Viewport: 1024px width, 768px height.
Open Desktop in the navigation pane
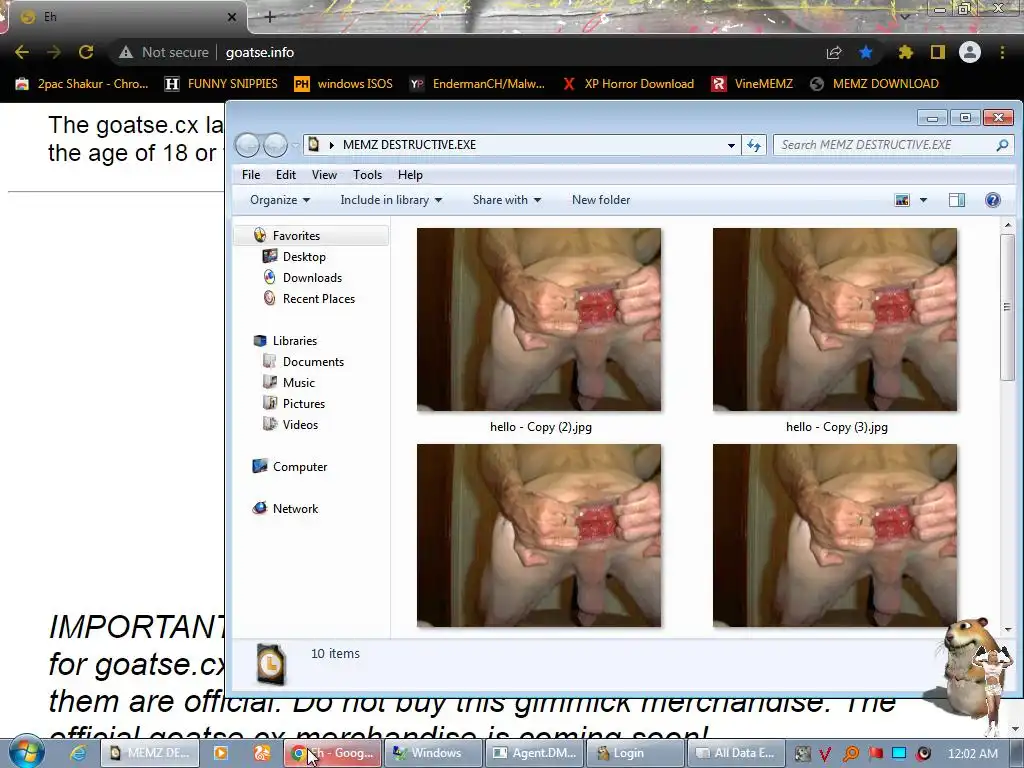click(304, 257)
